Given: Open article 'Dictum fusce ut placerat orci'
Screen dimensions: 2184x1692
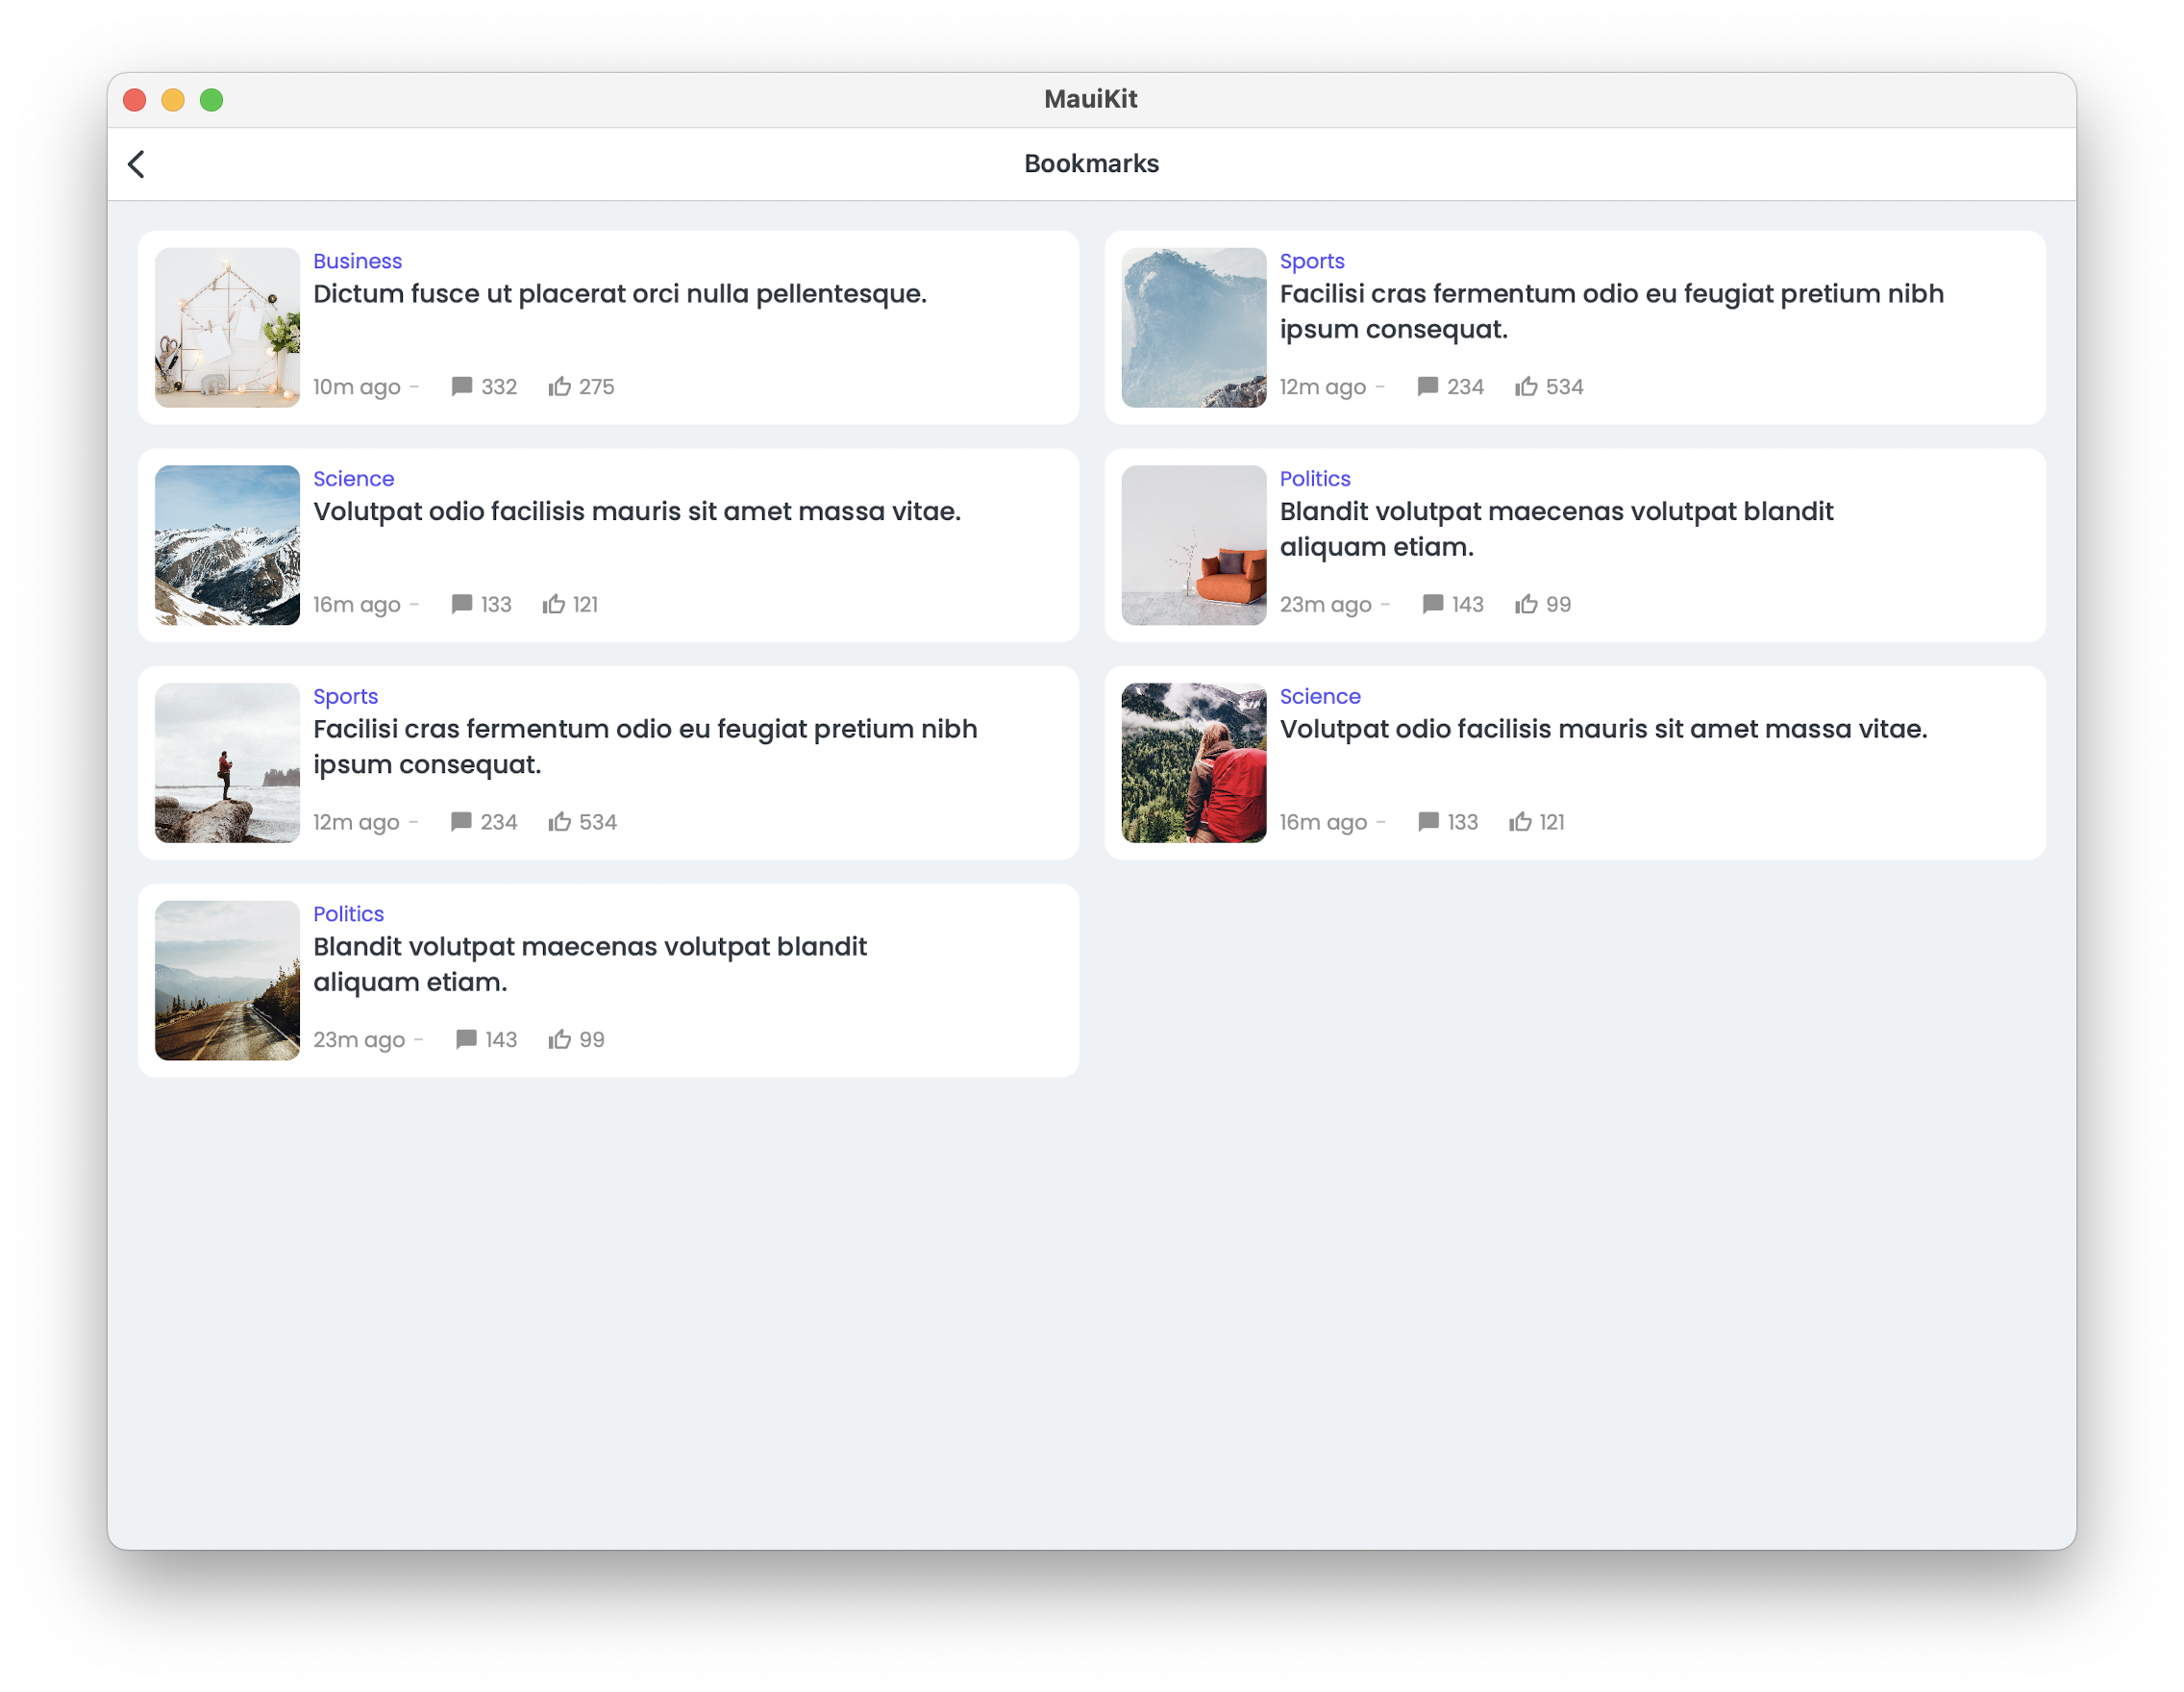Looking at the screenshot, I should tap(619, 294).
